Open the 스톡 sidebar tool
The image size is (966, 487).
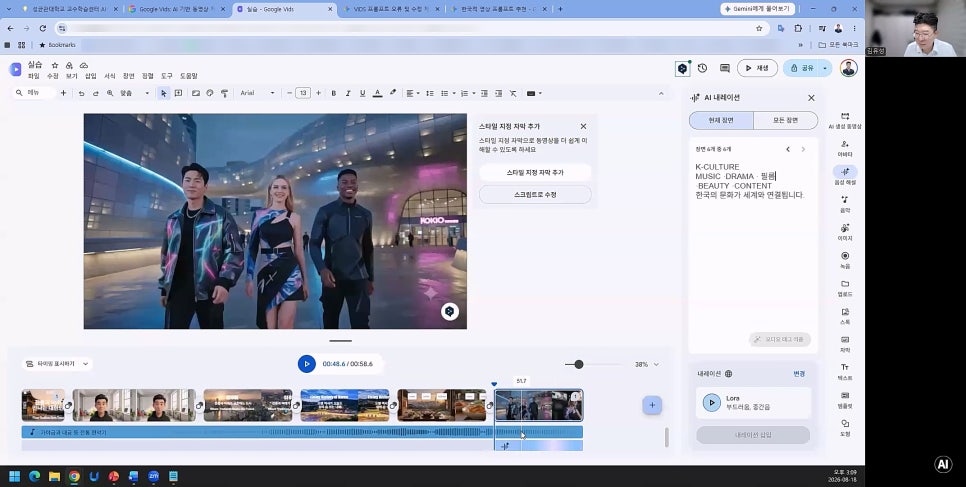click(x=845, y=316)
